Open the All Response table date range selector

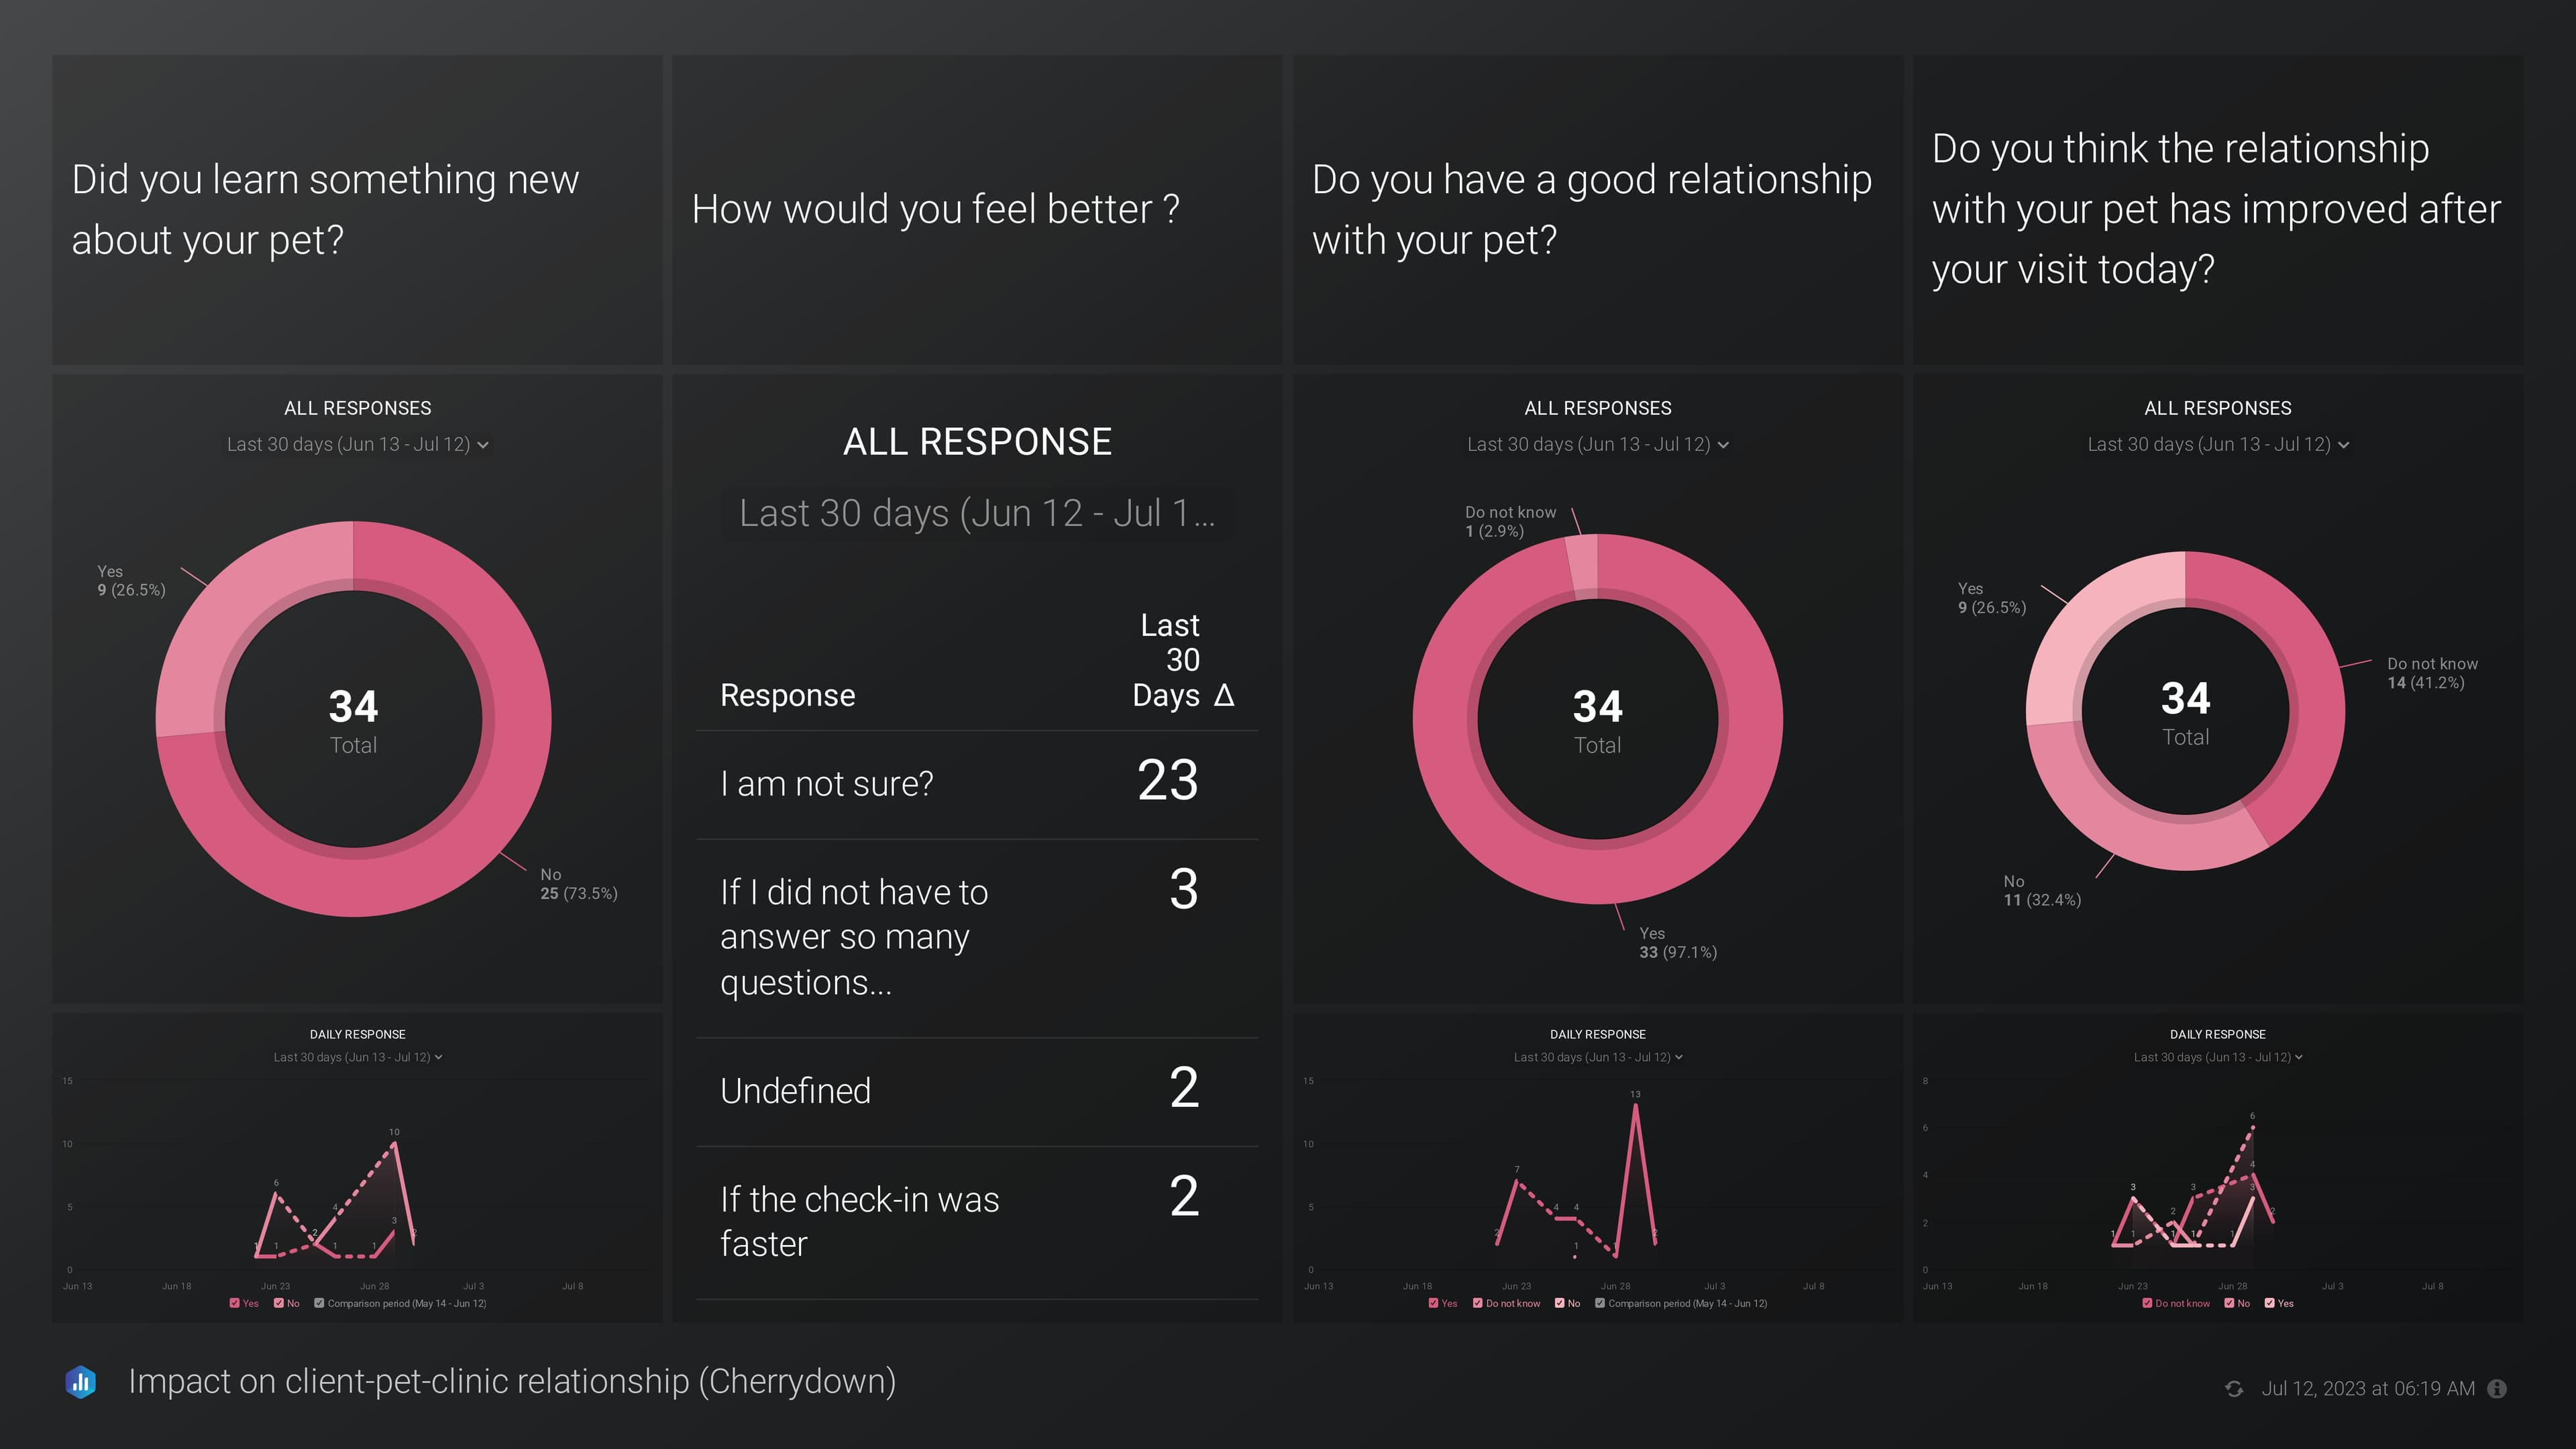tap(977, 514)
